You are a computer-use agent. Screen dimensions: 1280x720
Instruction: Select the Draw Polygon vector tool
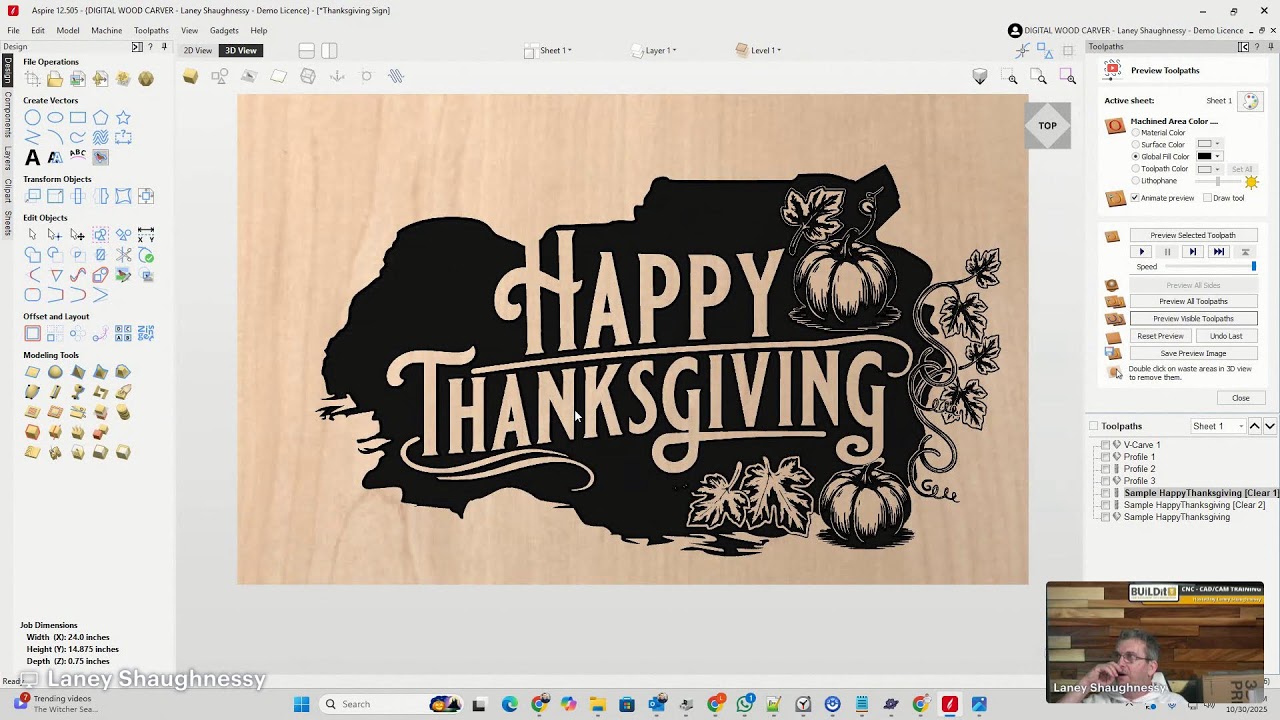click(x=100, y=118)
